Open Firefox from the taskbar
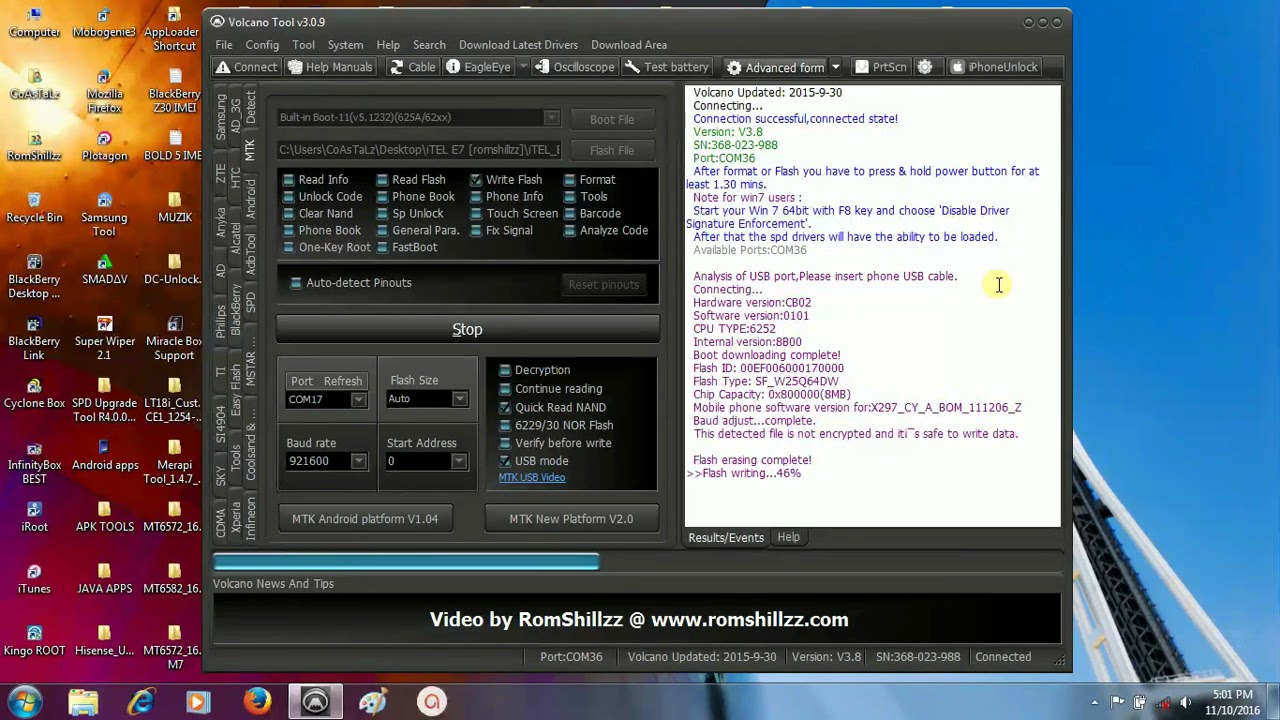 (x=257, y=701)
